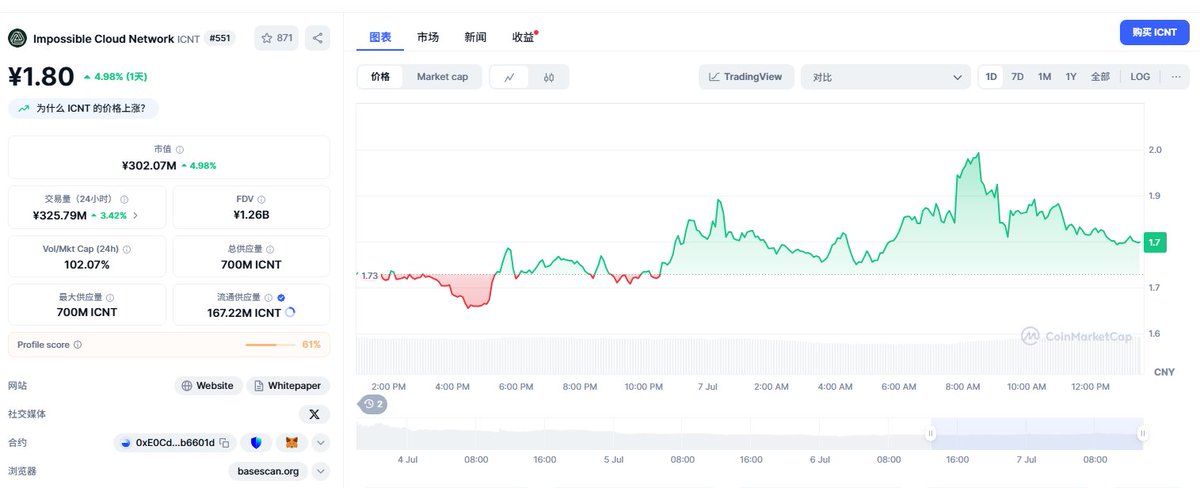The height and width of the screenshot is (488, 1200).
Task: Switch to the 新闻 tab
Action: (x=475, y=37)
